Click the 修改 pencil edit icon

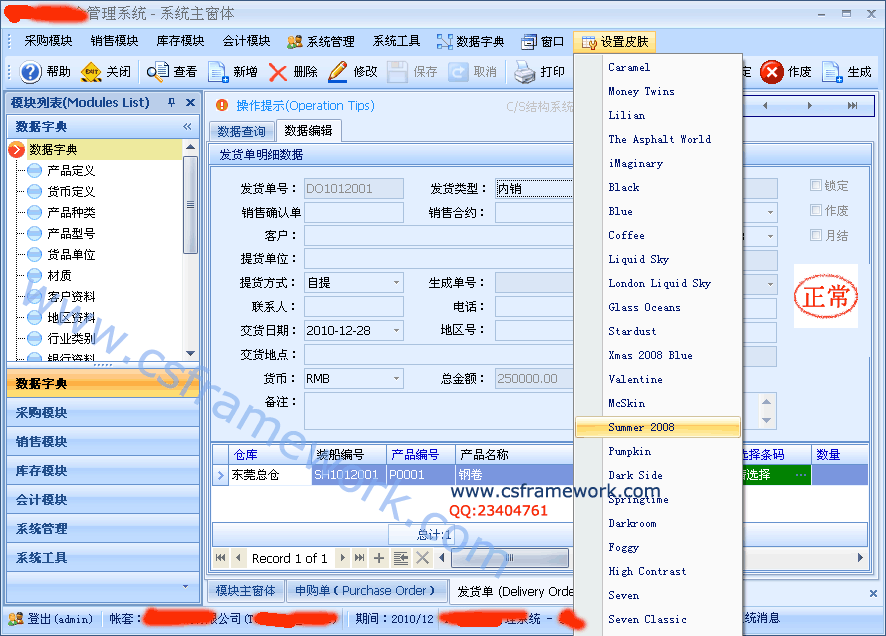(338, 72)
